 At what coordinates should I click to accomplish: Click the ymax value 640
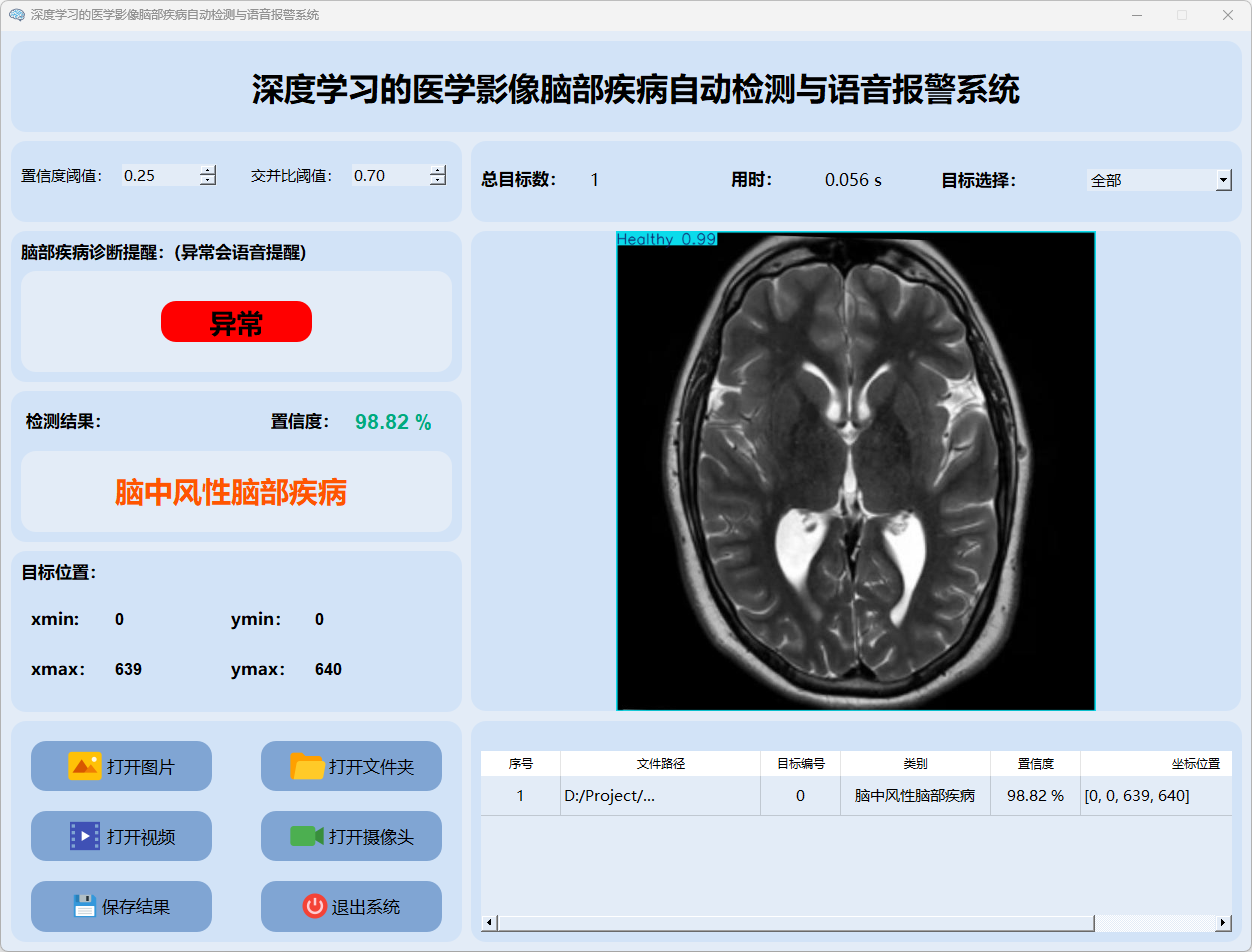(328, 670)
